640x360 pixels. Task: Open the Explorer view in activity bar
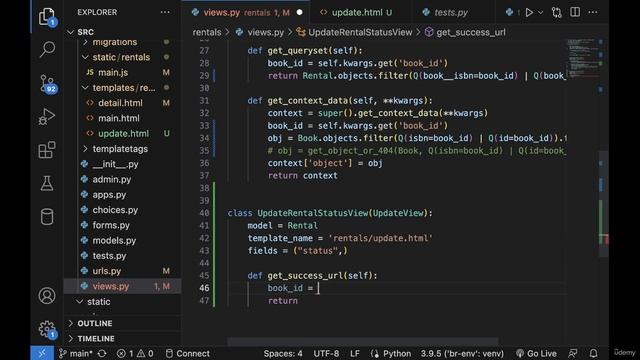(x=47, y=17)
